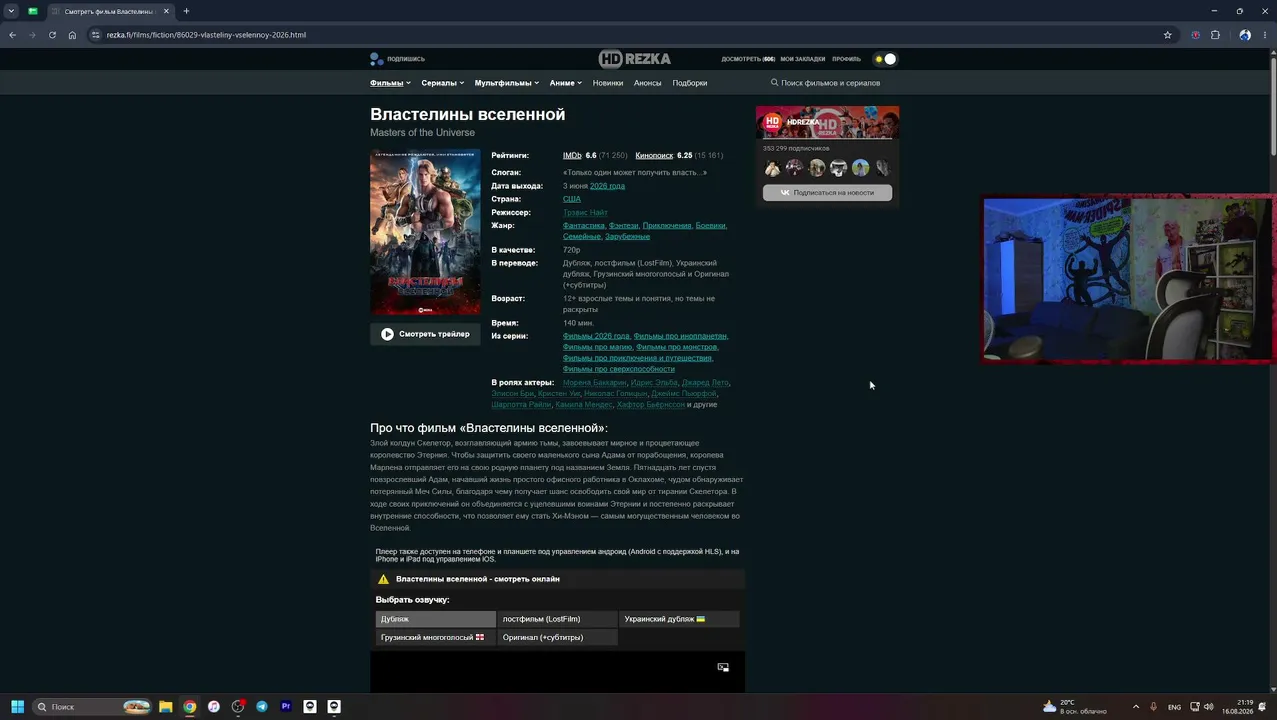
Task: Open the Chrome three-dot menu
Action: [x=1265, y=35]
